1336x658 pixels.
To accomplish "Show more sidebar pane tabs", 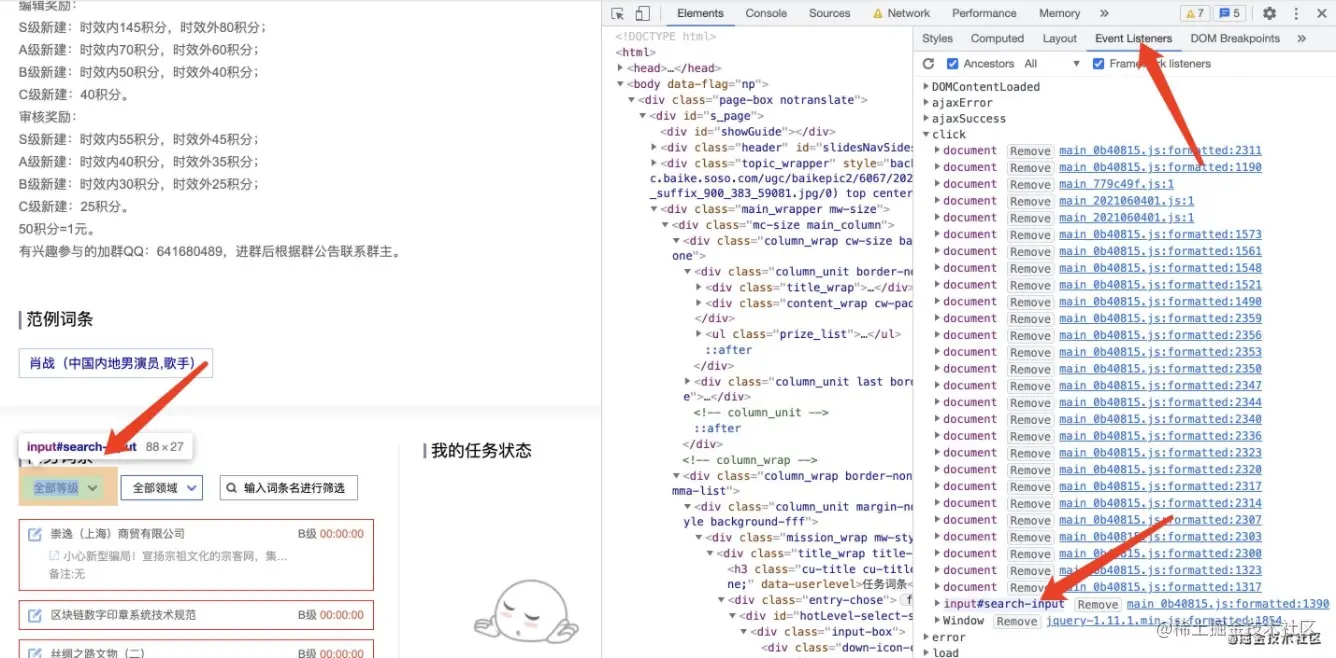I will pyautogui.click(x=1301, y=38).
